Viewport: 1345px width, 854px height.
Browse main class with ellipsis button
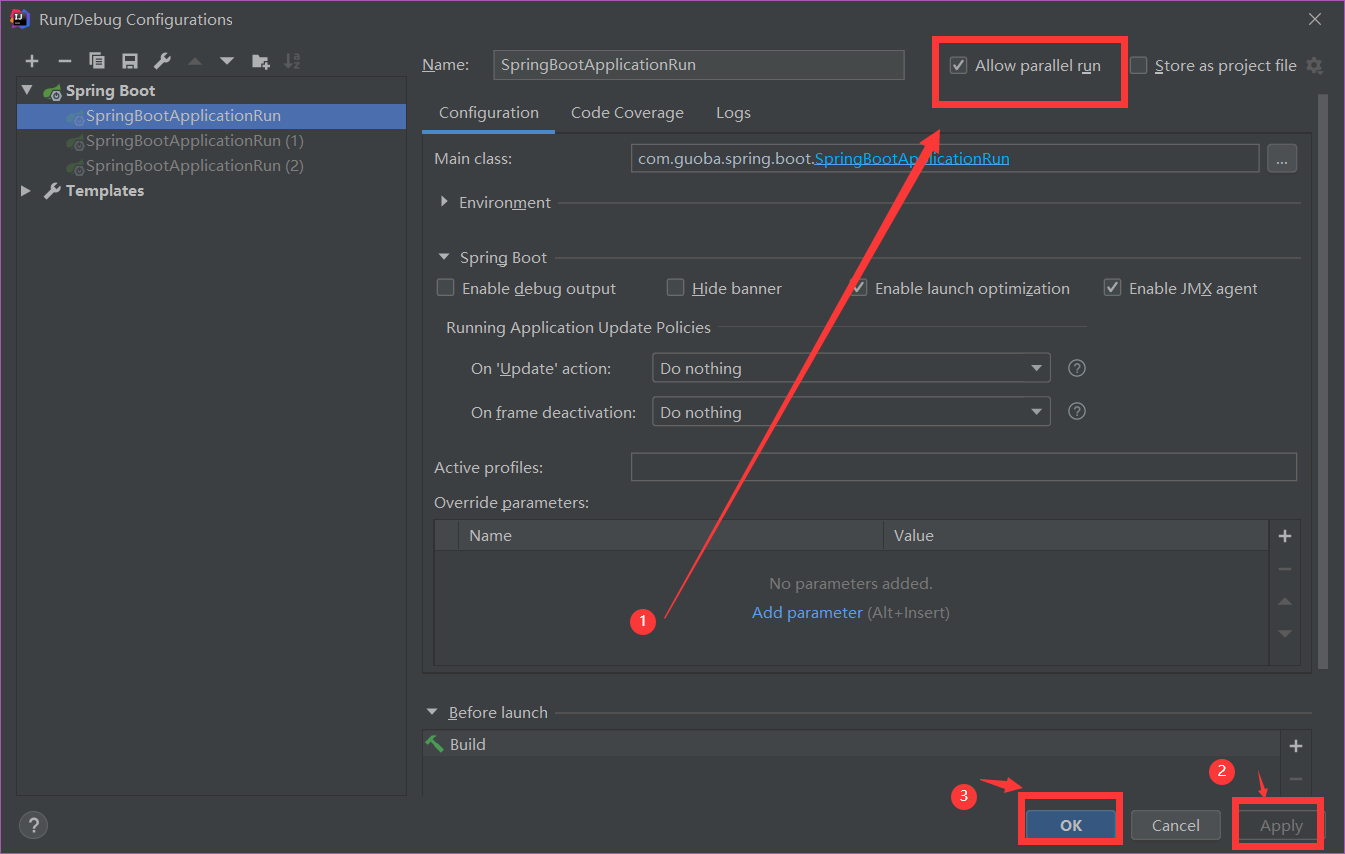coord(1282,159)
